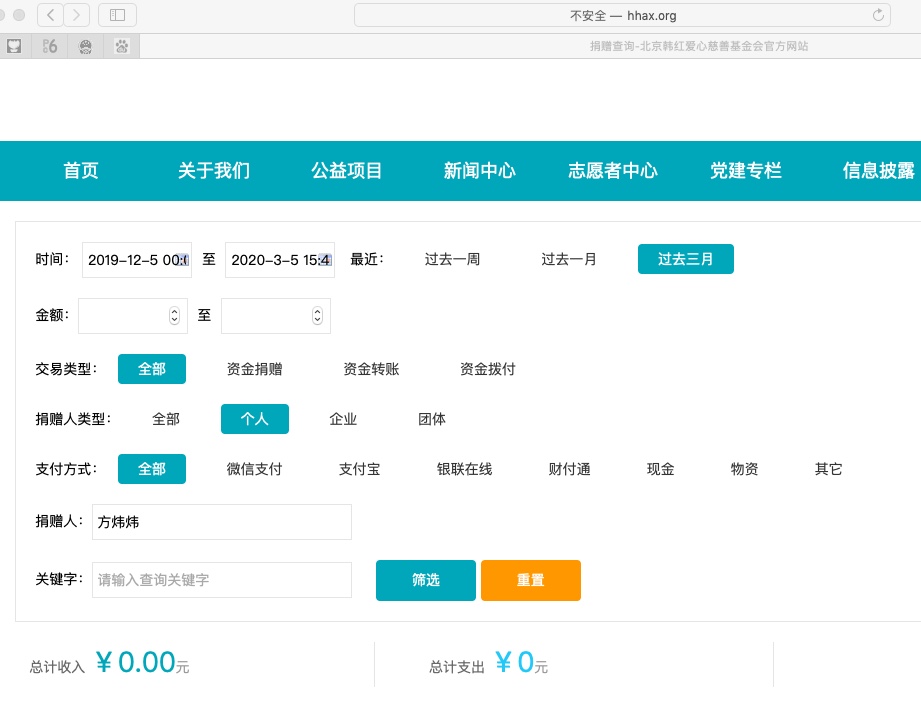Adjust the minimum 金额 stepper arrows
Screen dimensions: 921x706
click(174, 316)
